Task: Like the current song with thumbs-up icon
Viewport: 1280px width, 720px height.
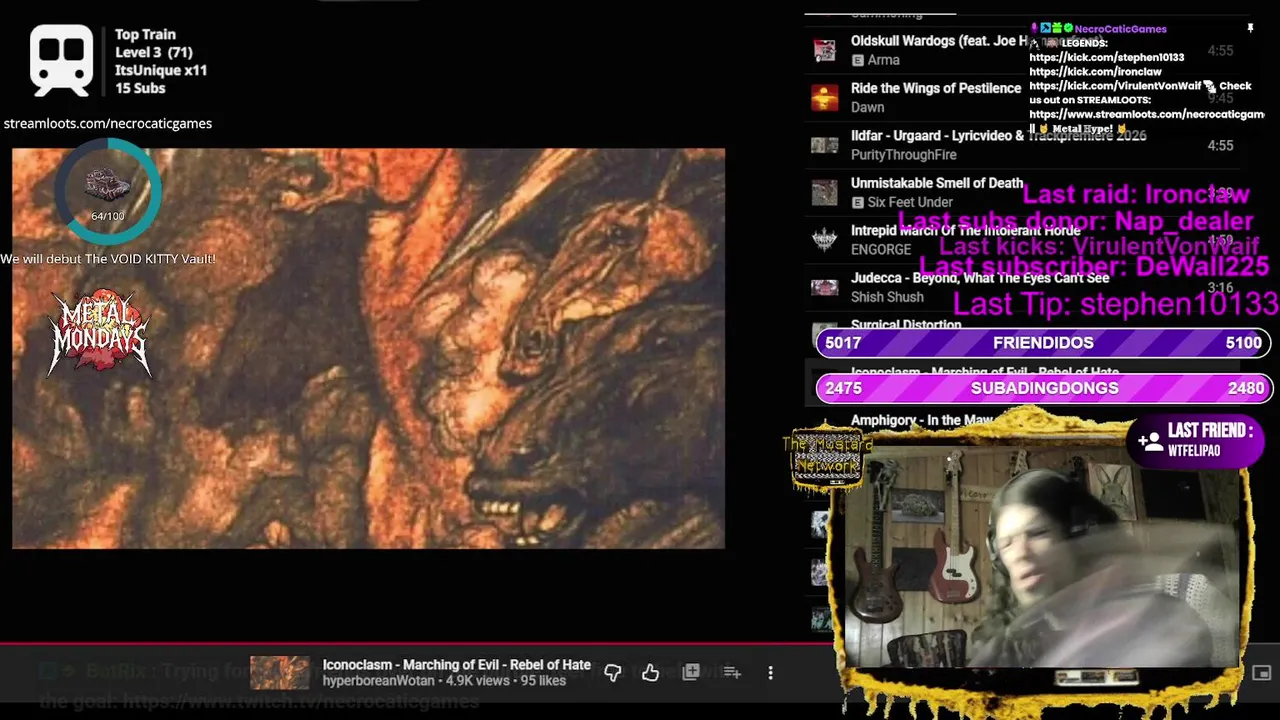Action: pos(651,673)
